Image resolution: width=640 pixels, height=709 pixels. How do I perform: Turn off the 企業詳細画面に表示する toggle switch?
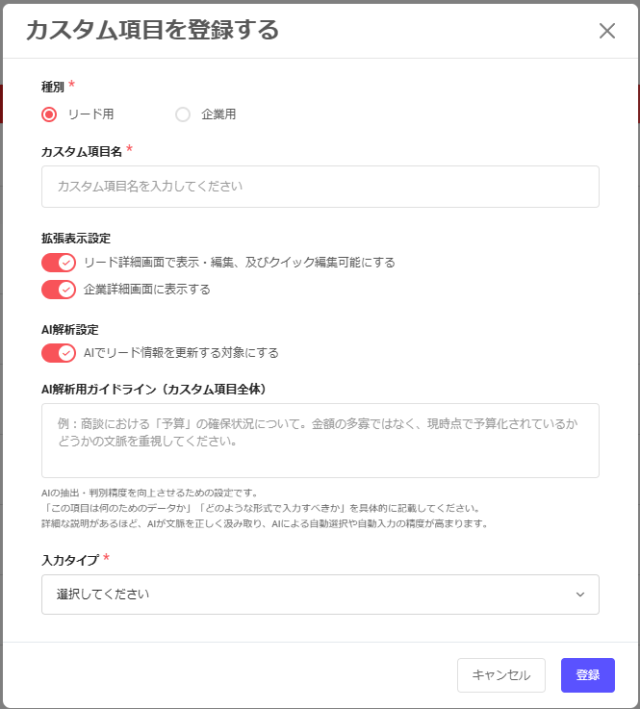58,289
